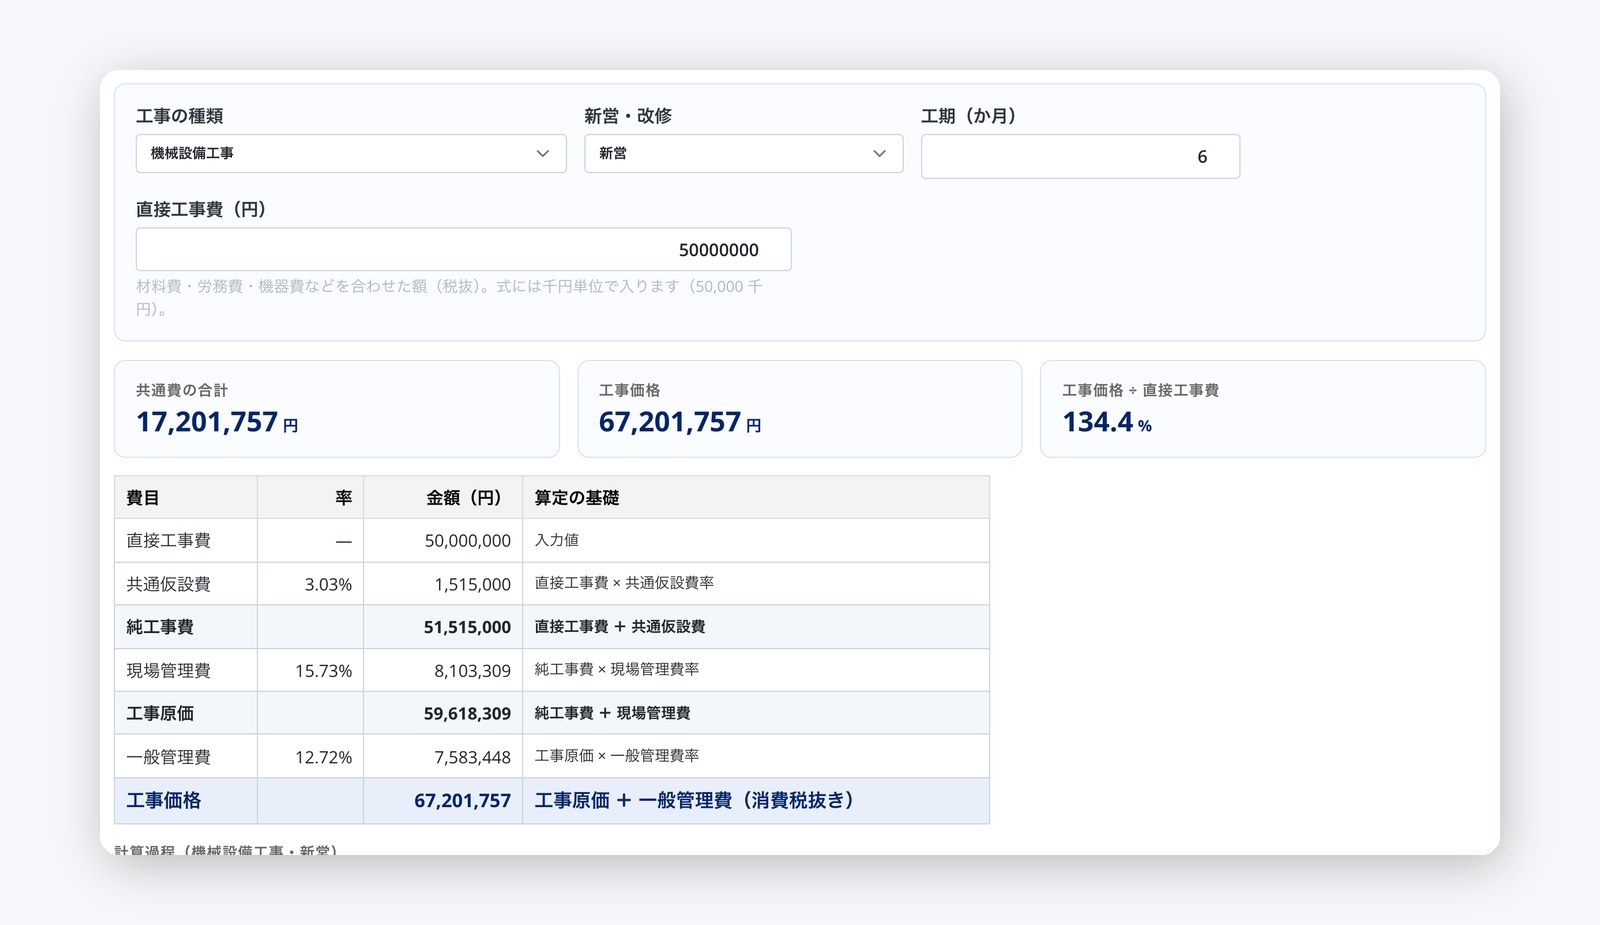Image resolution: width=1600 pixels, height=925 pixels.
Task: Click the 8,103,309 amount cell
Action: click(x=443, y=670)
